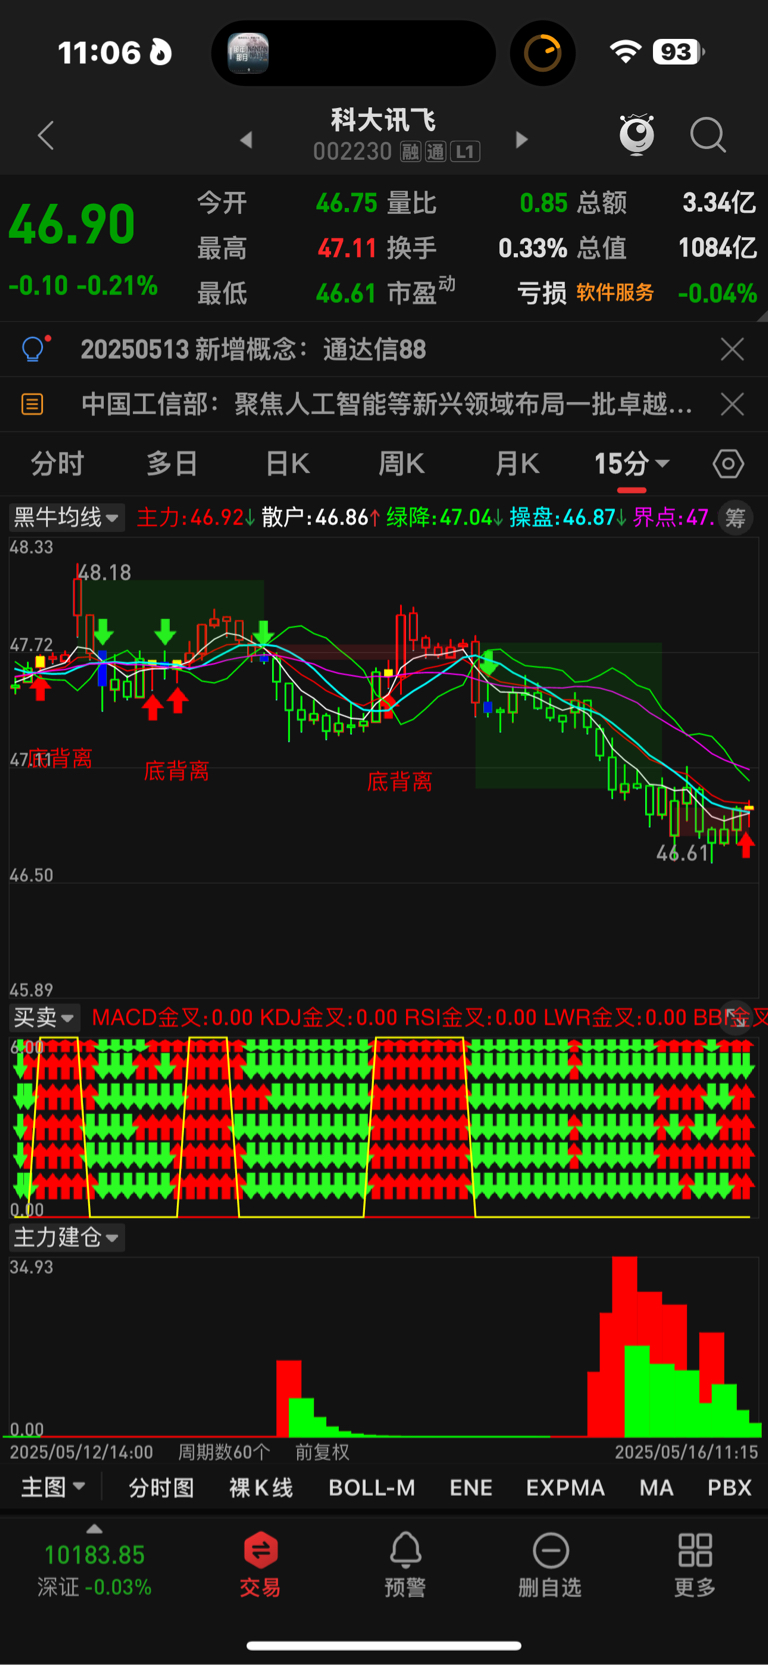768x1665 pixels.
Task: Switch to previous stock arrow
Action: [246, 140]
